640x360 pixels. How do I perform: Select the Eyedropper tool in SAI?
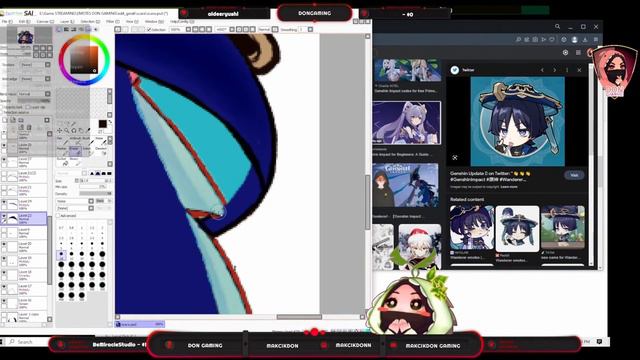coord(87,131)
